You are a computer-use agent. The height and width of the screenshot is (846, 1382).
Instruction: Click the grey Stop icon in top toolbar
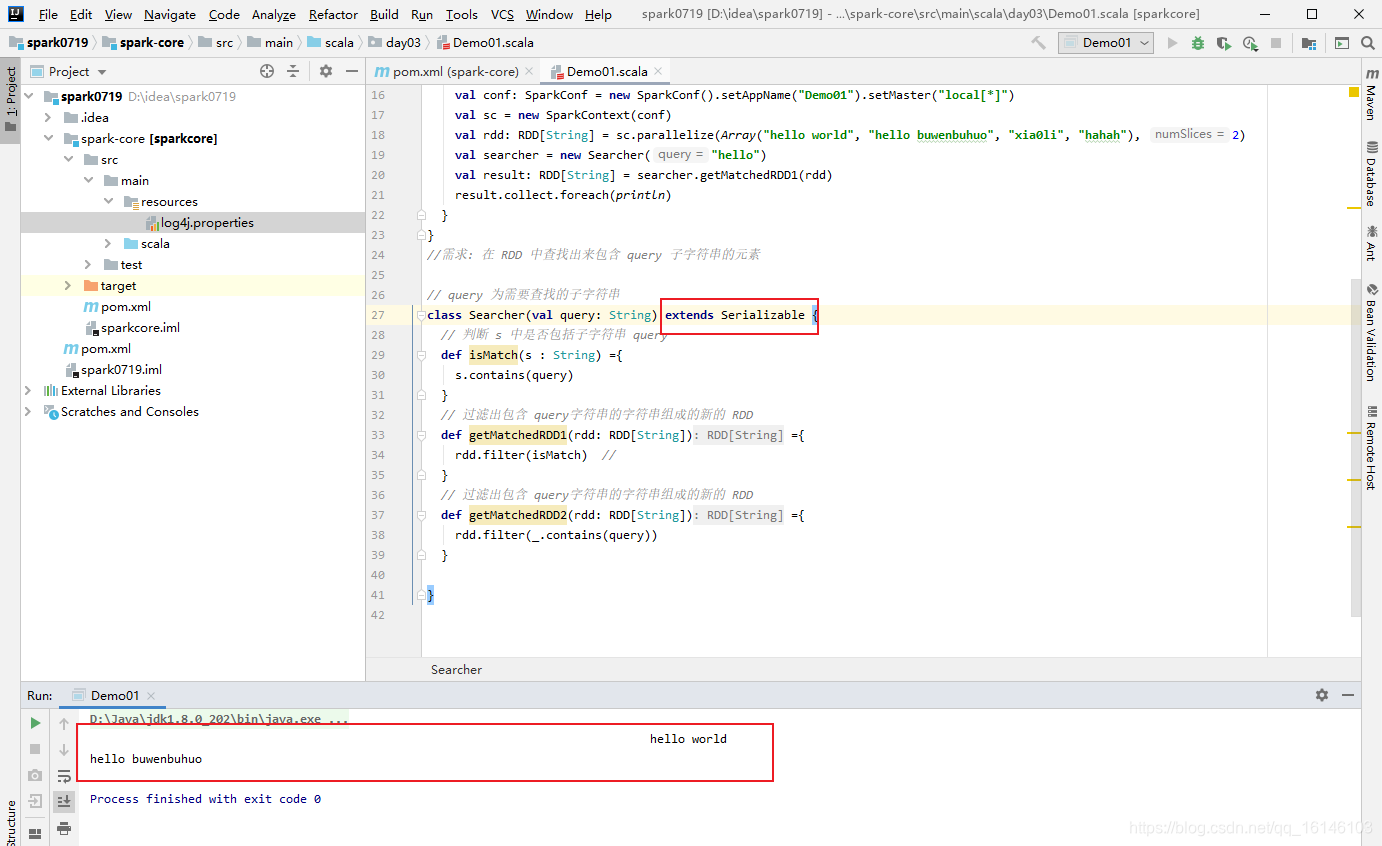point(1276,43)
